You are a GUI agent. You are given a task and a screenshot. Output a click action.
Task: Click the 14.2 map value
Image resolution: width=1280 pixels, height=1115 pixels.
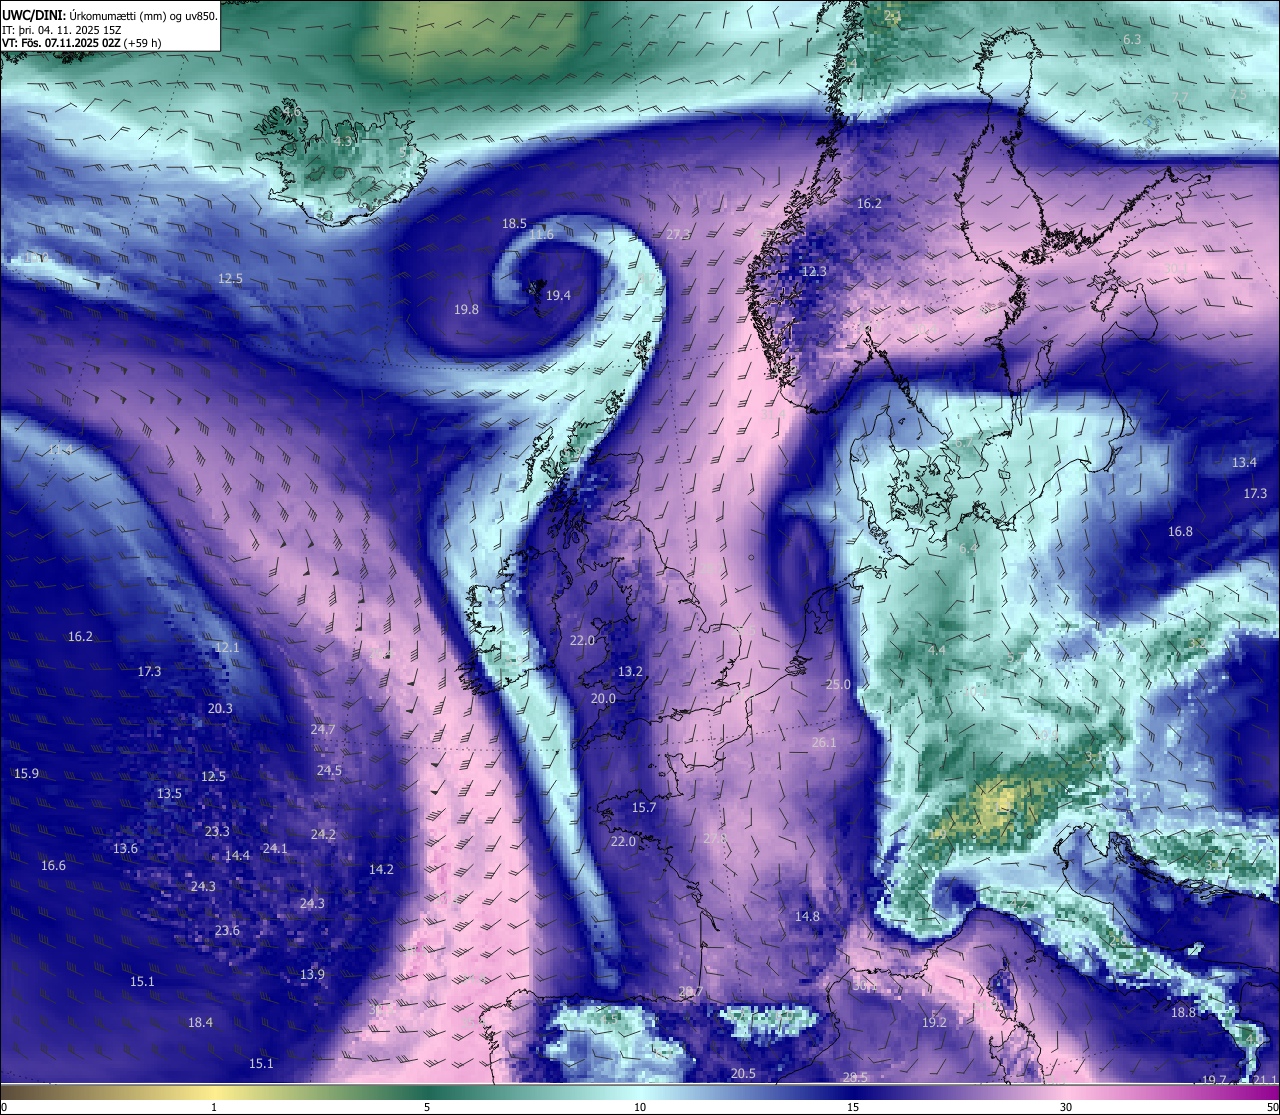tap(381, 870)
